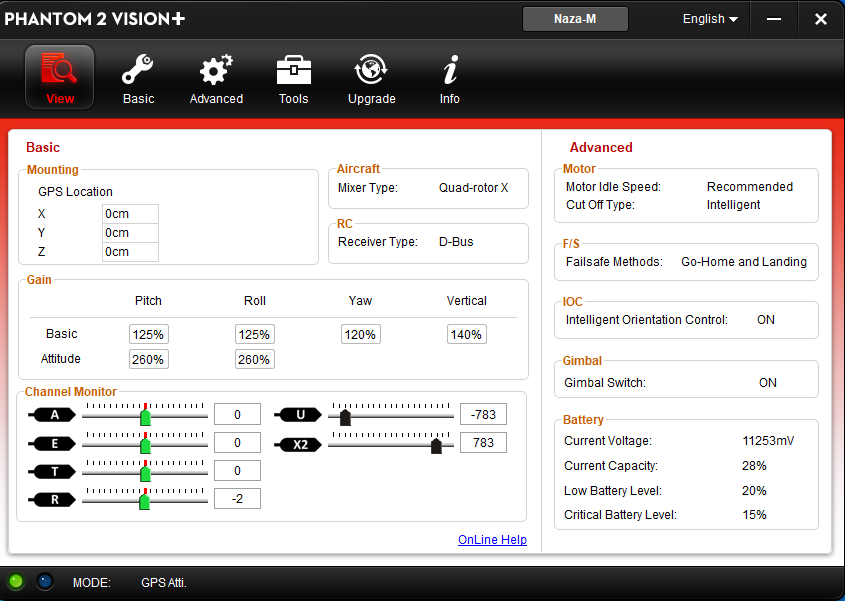Click the 'GPS Atti.' mode text
The height and width of the screenshot is (601, 845).
pyautogui.click(x=164, y=583)
